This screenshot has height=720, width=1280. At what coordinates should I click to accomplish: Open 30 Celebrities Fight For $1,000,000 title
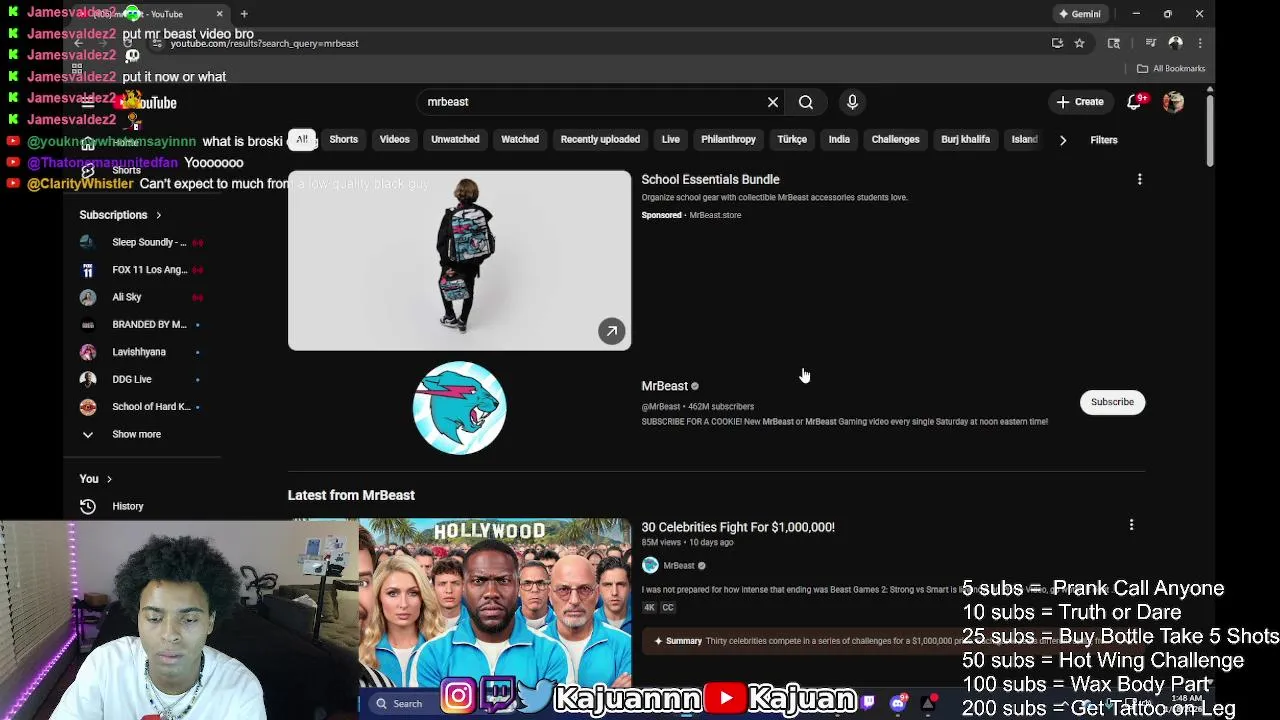pos(738,527)
